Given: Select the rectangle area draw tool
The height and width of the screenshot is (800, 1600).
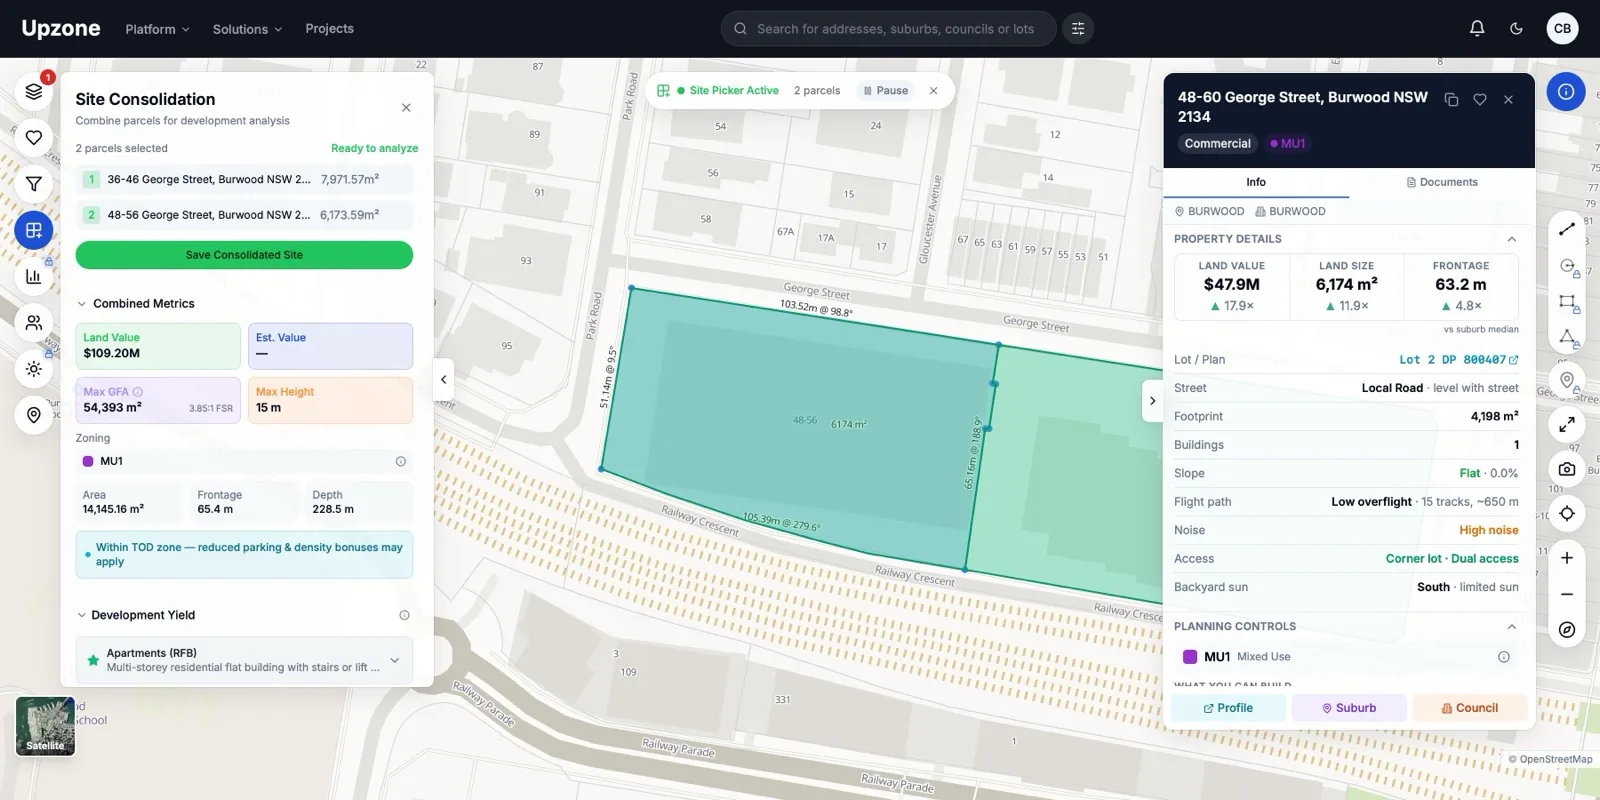Looking at the screenshot, I should [1567, 302].
